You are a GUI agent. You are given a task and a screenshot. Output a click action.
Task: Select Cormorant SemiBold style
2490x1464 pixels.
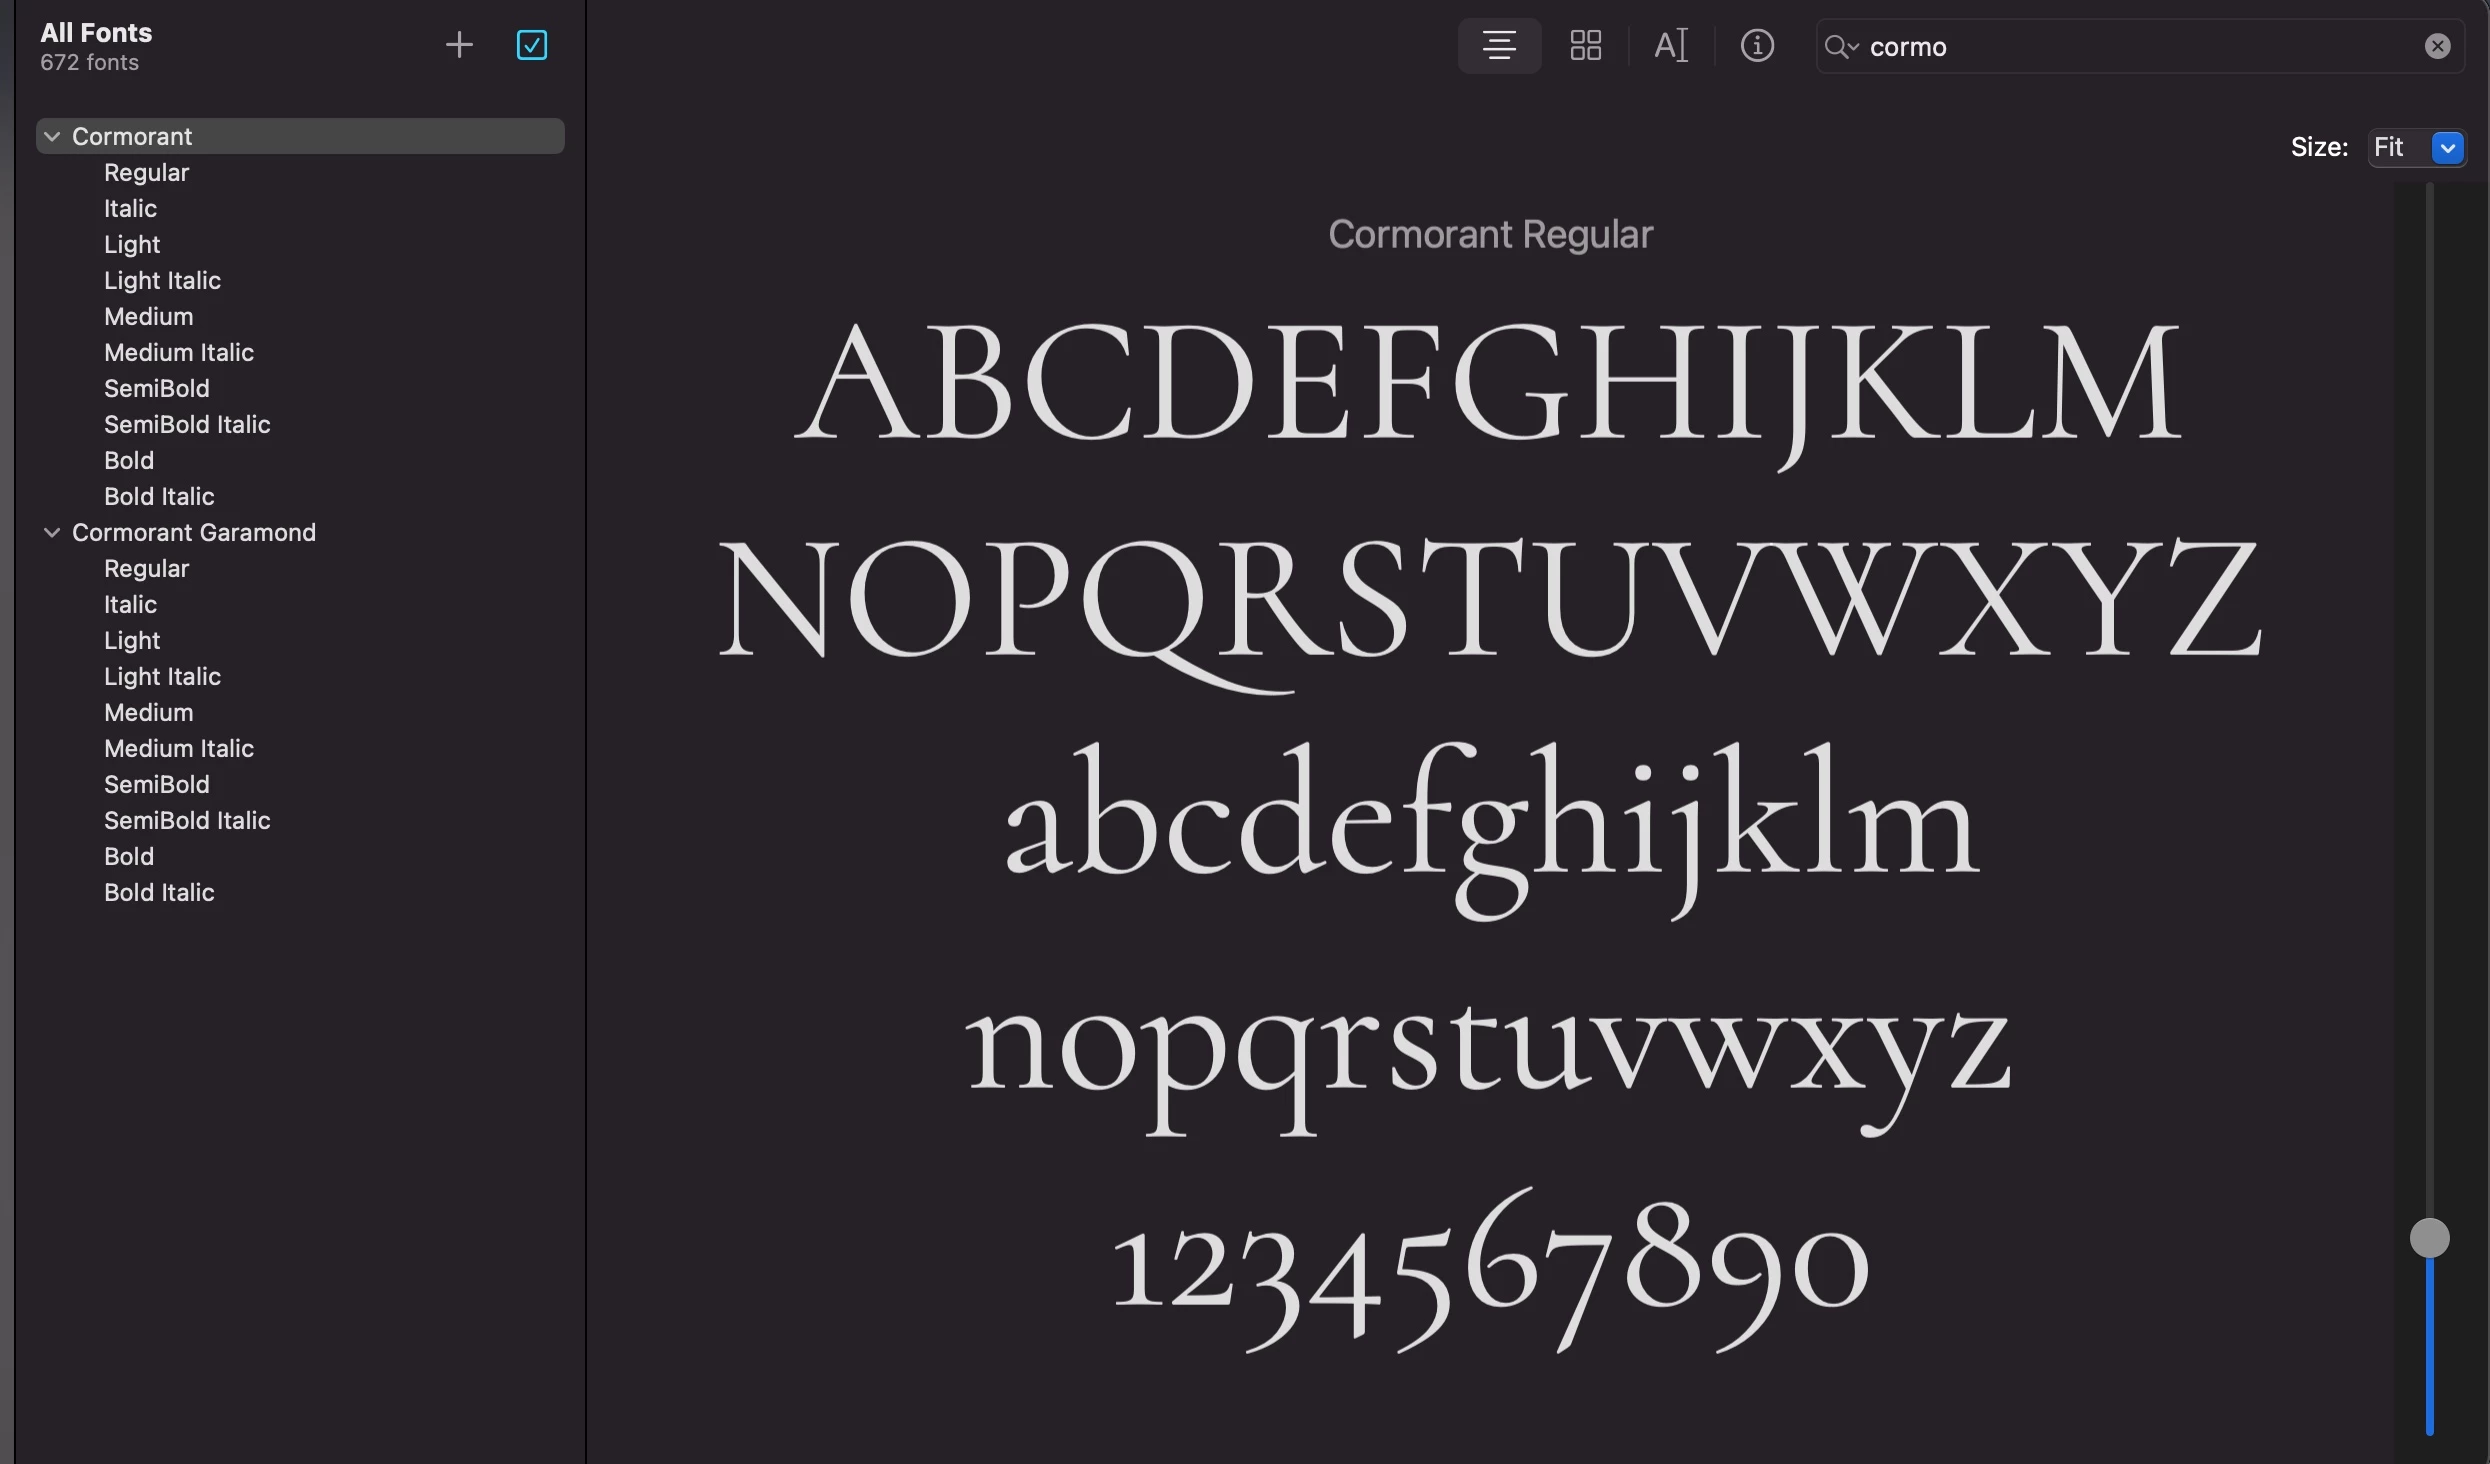(157, 388)
